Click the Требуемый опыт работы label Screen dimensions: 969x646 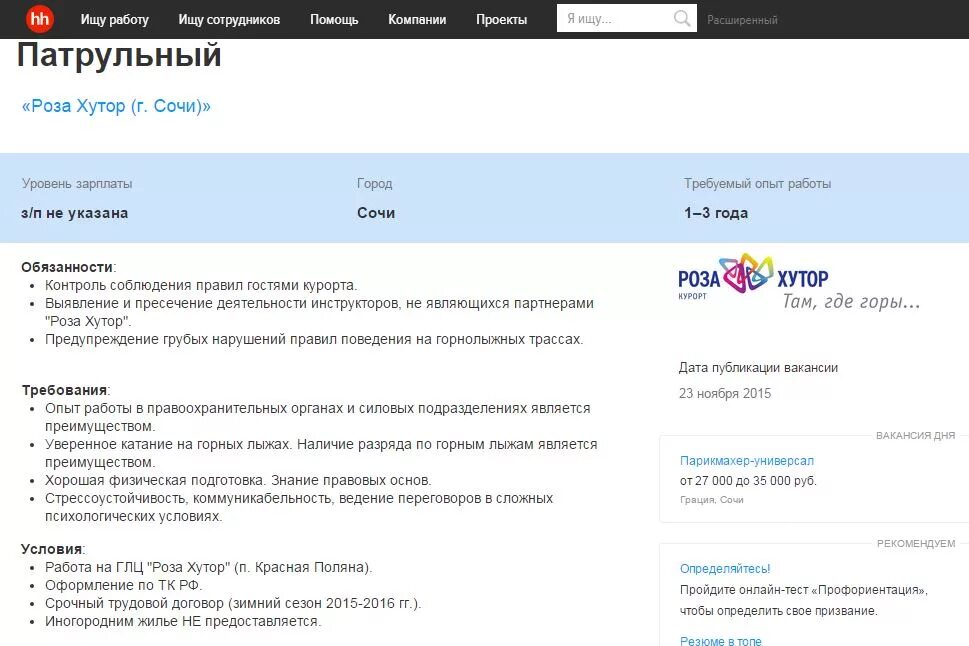757,184
